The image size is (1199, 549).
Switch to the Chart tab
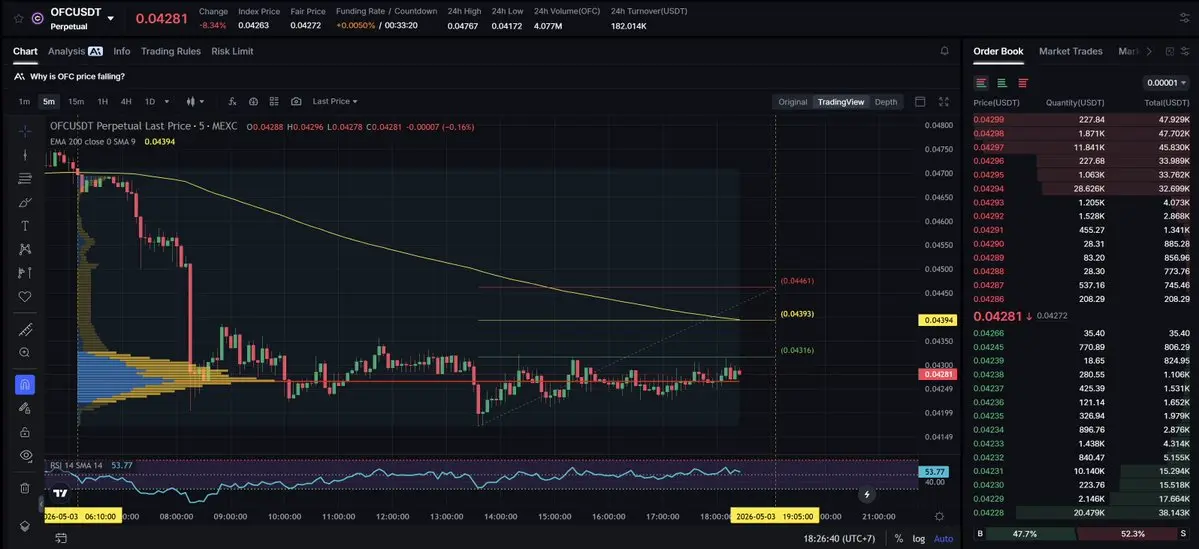[25, 51]
